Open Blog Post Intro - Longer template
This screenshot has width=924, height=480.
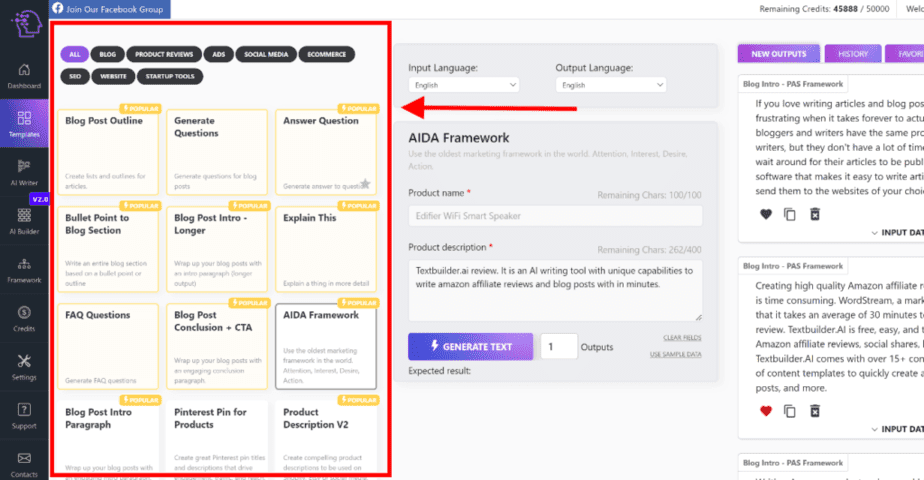217,249
